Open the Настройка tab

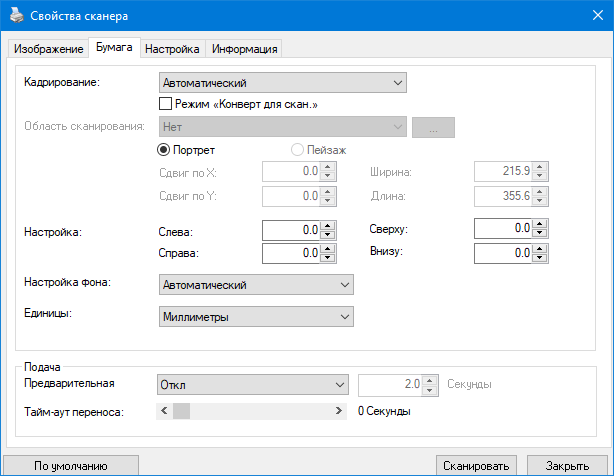(x=172, y=49)
